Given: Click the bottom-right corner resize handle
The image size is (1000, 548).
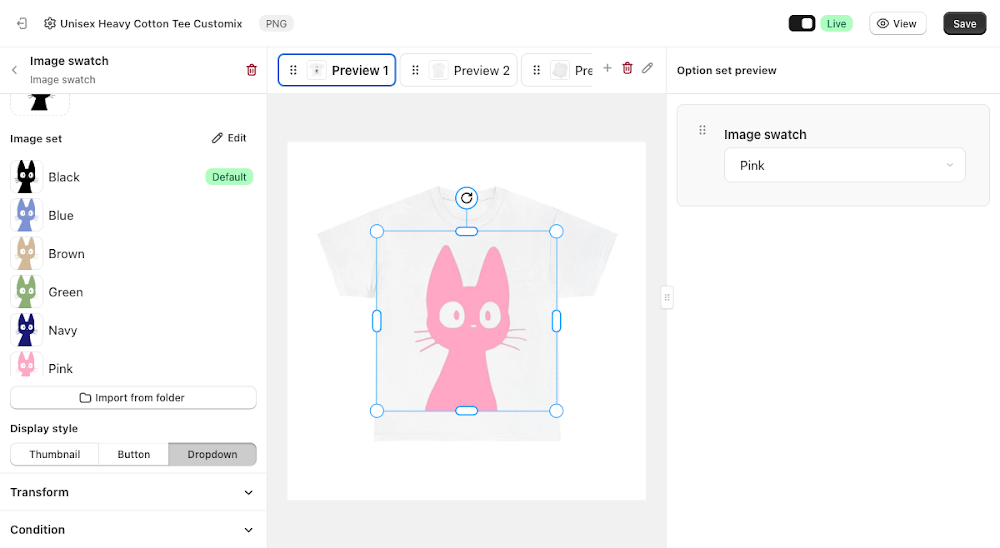Looking at the screenshot, I should [x=556, y=411].
